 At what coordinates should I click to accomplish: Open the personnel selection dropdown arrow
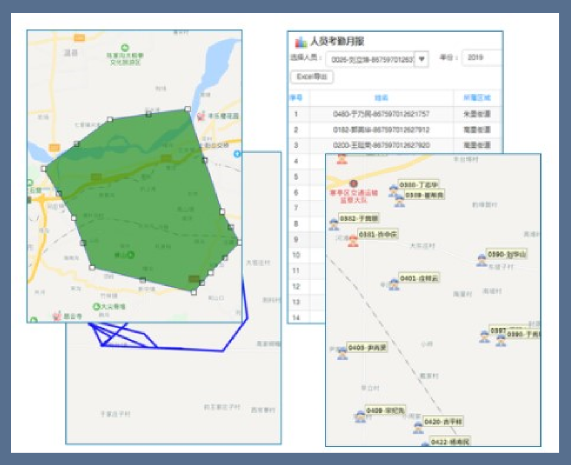421,59
